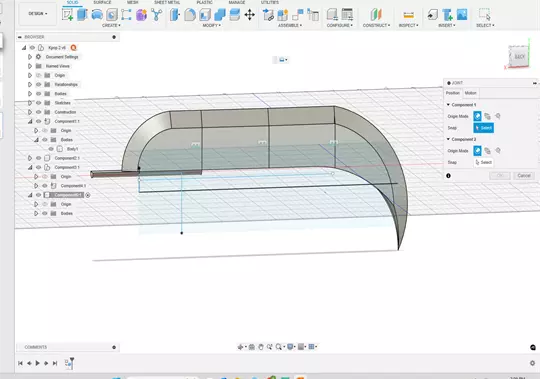Viewport: 540px width, 379px height.
Task: Toggle visibility of Component1:1
Action: pos(39,121)
